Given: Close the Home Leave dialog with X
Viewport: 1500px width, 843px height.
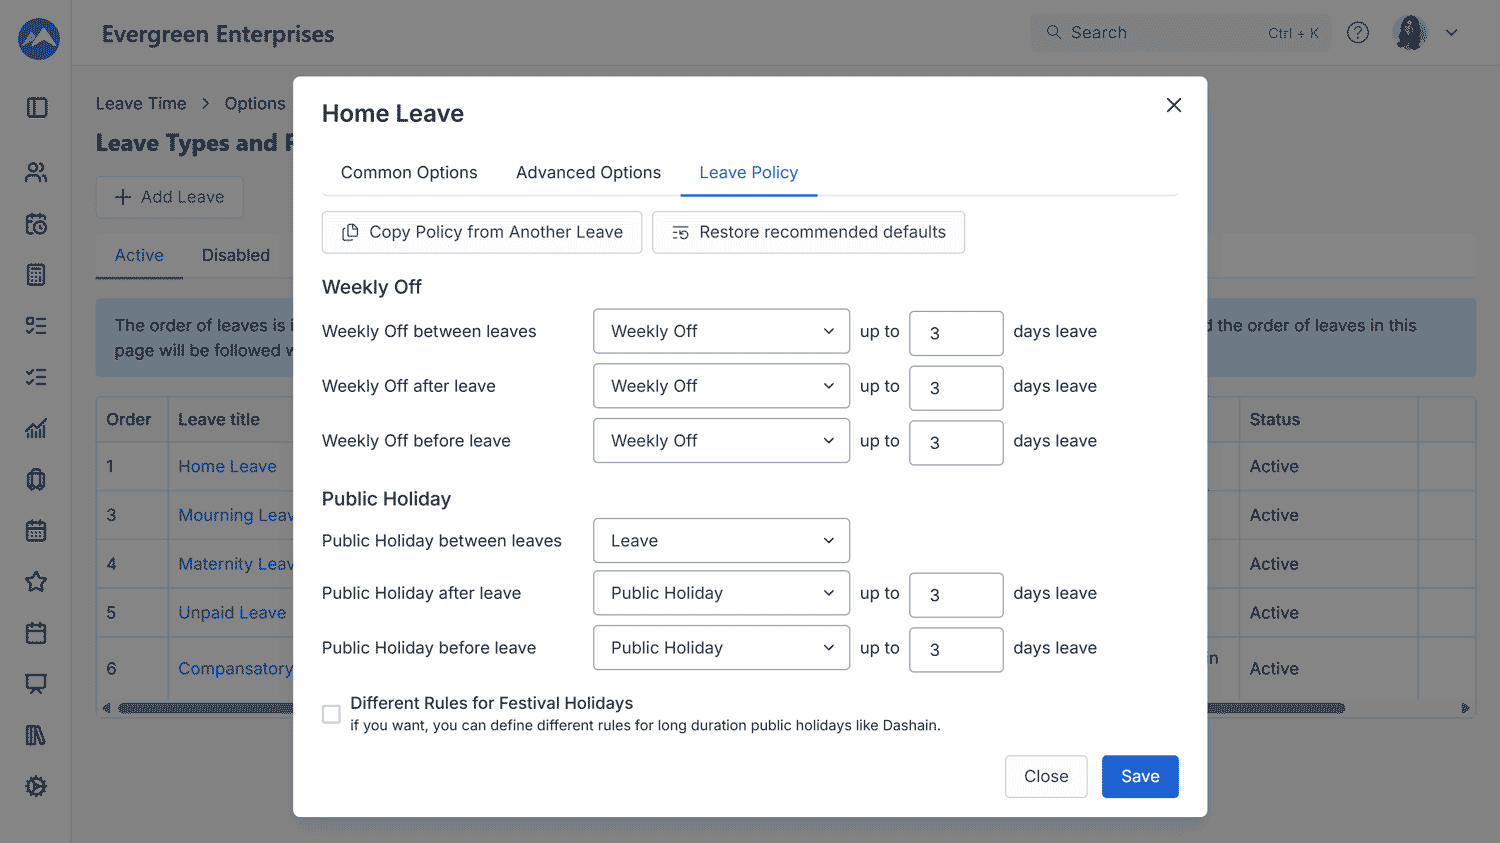Looking at the screenshot, I should pyautogui.click(x=1174, y=106).
